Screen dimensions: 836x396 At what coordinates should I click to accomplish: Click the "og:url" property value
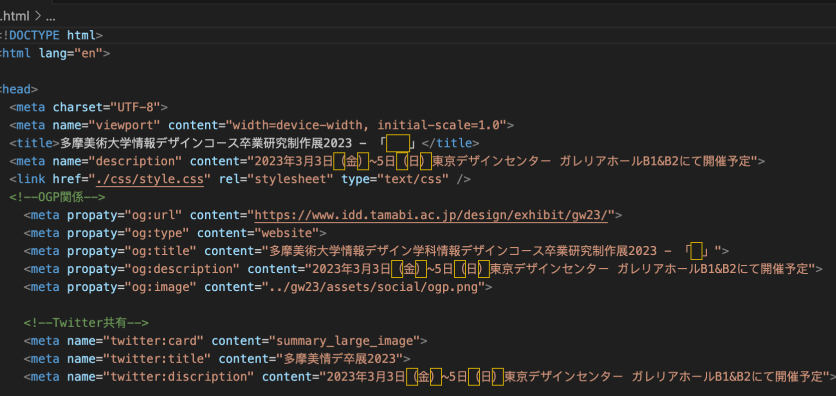(x=154, y=215)
